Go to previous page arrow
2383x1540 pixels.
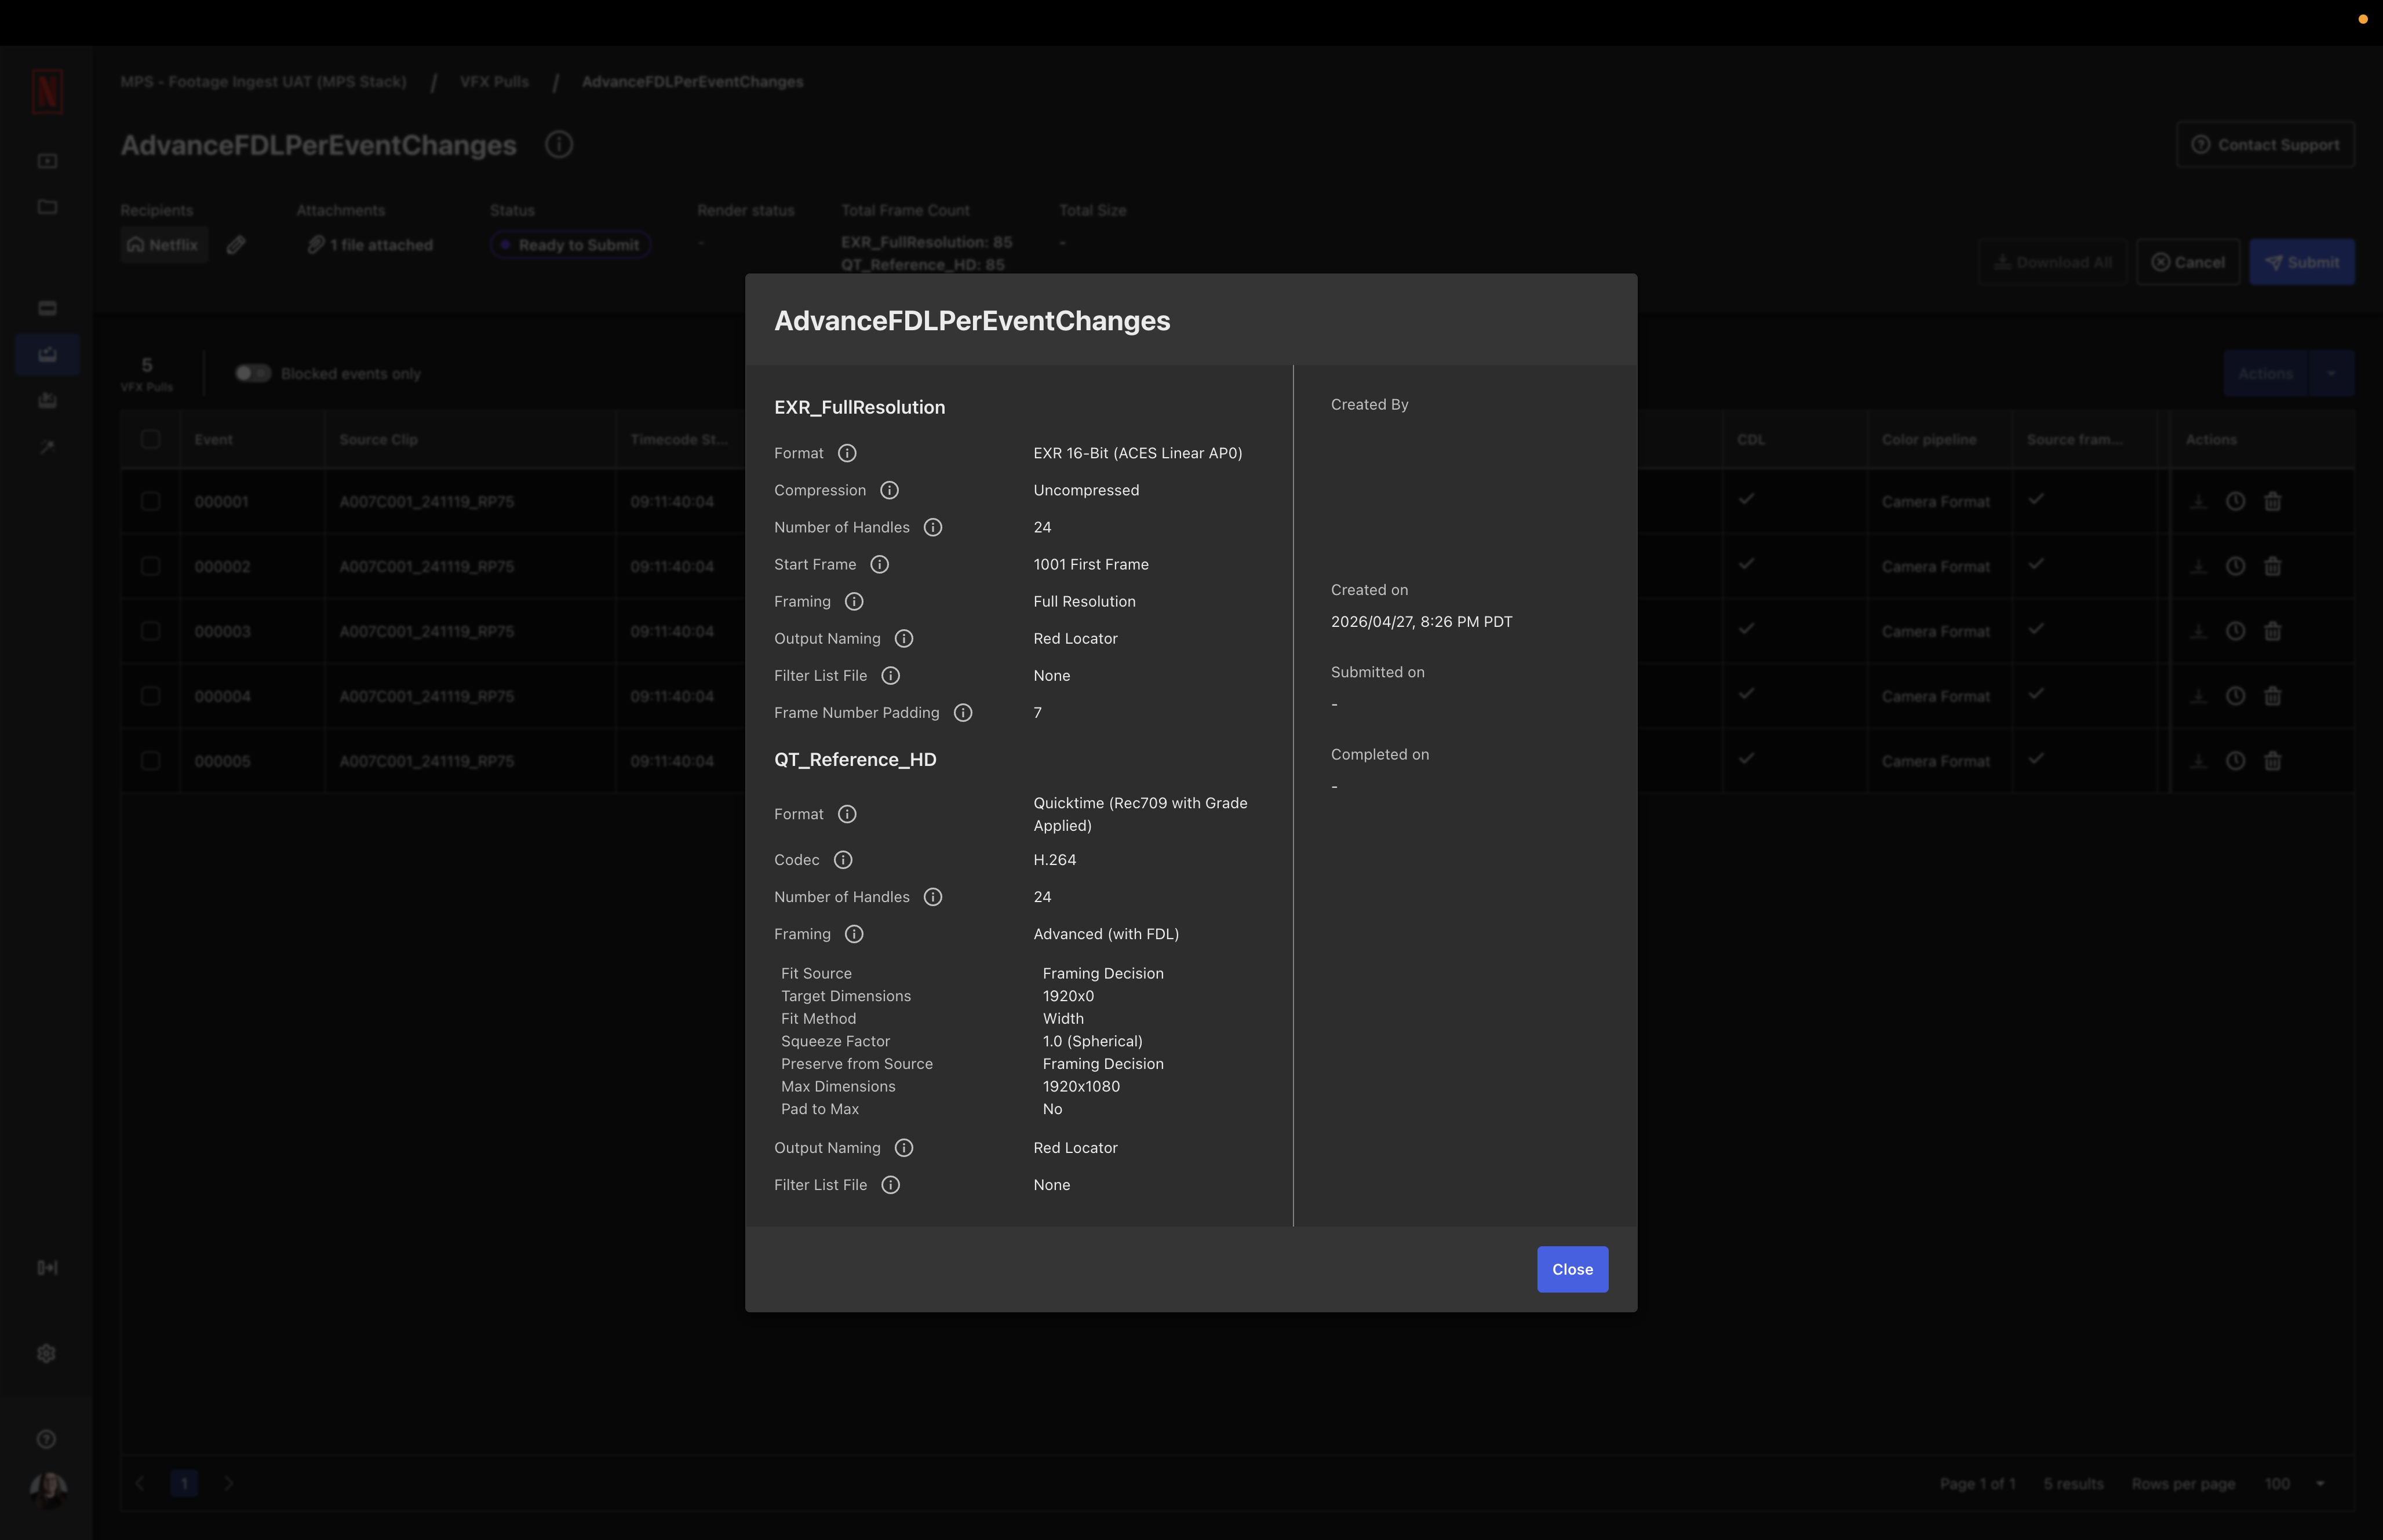[140, 1483]
